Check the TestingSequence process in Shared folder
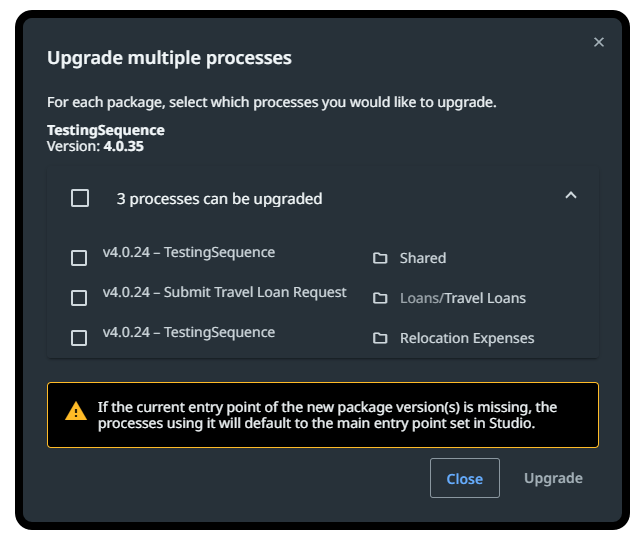Image resolution: width=641 pixels, height=543 pixels. pos(79,258)
